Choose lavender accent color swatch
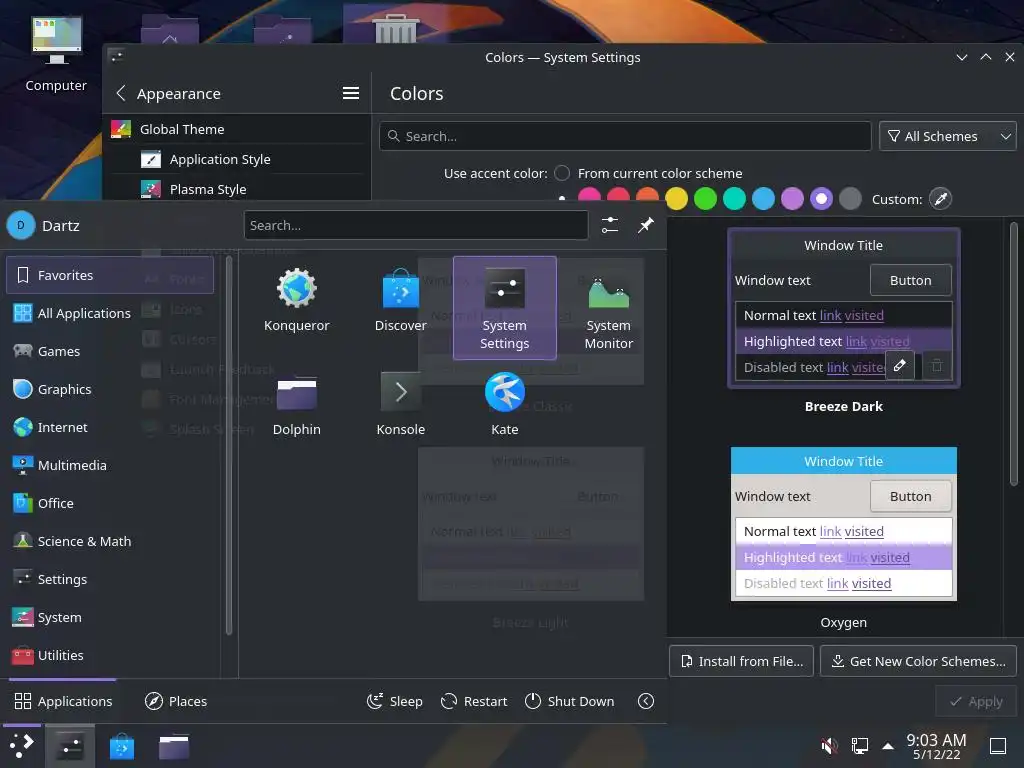This screenshot has width=1024, height=768. pos(792,199)
